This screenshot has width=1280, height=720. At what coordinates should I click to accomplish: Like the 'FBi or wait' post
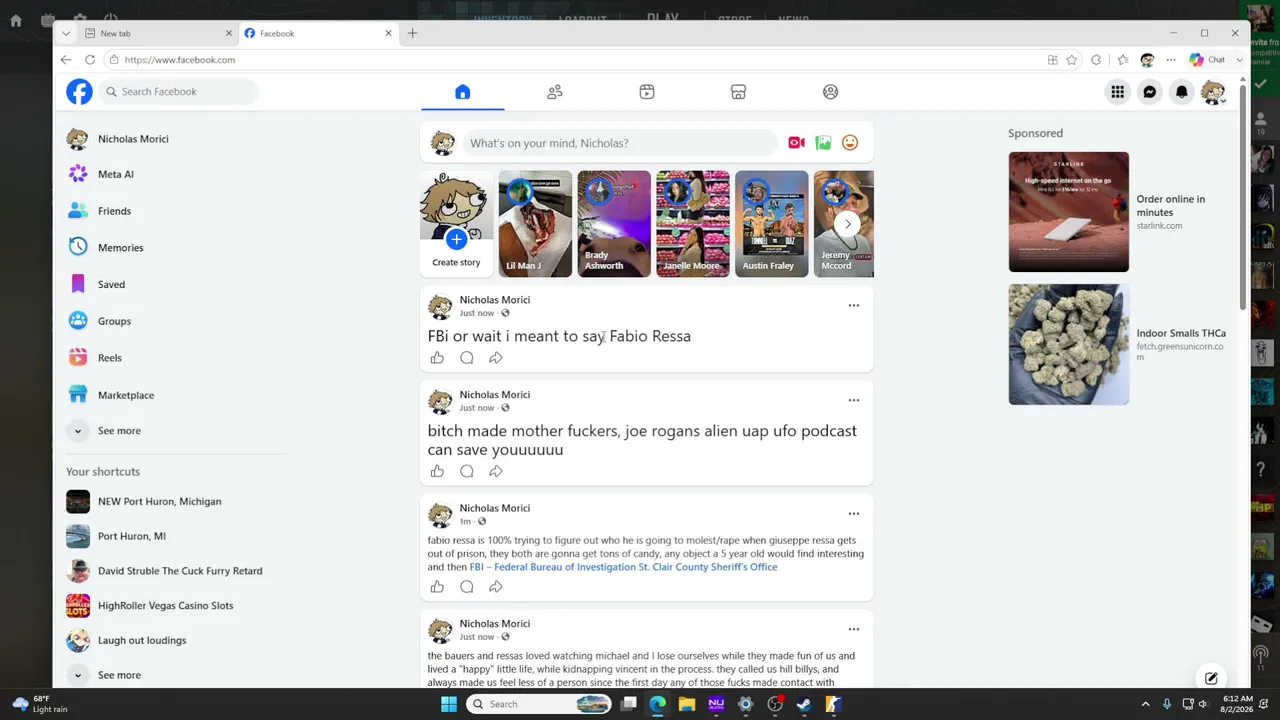click(437, 358)
